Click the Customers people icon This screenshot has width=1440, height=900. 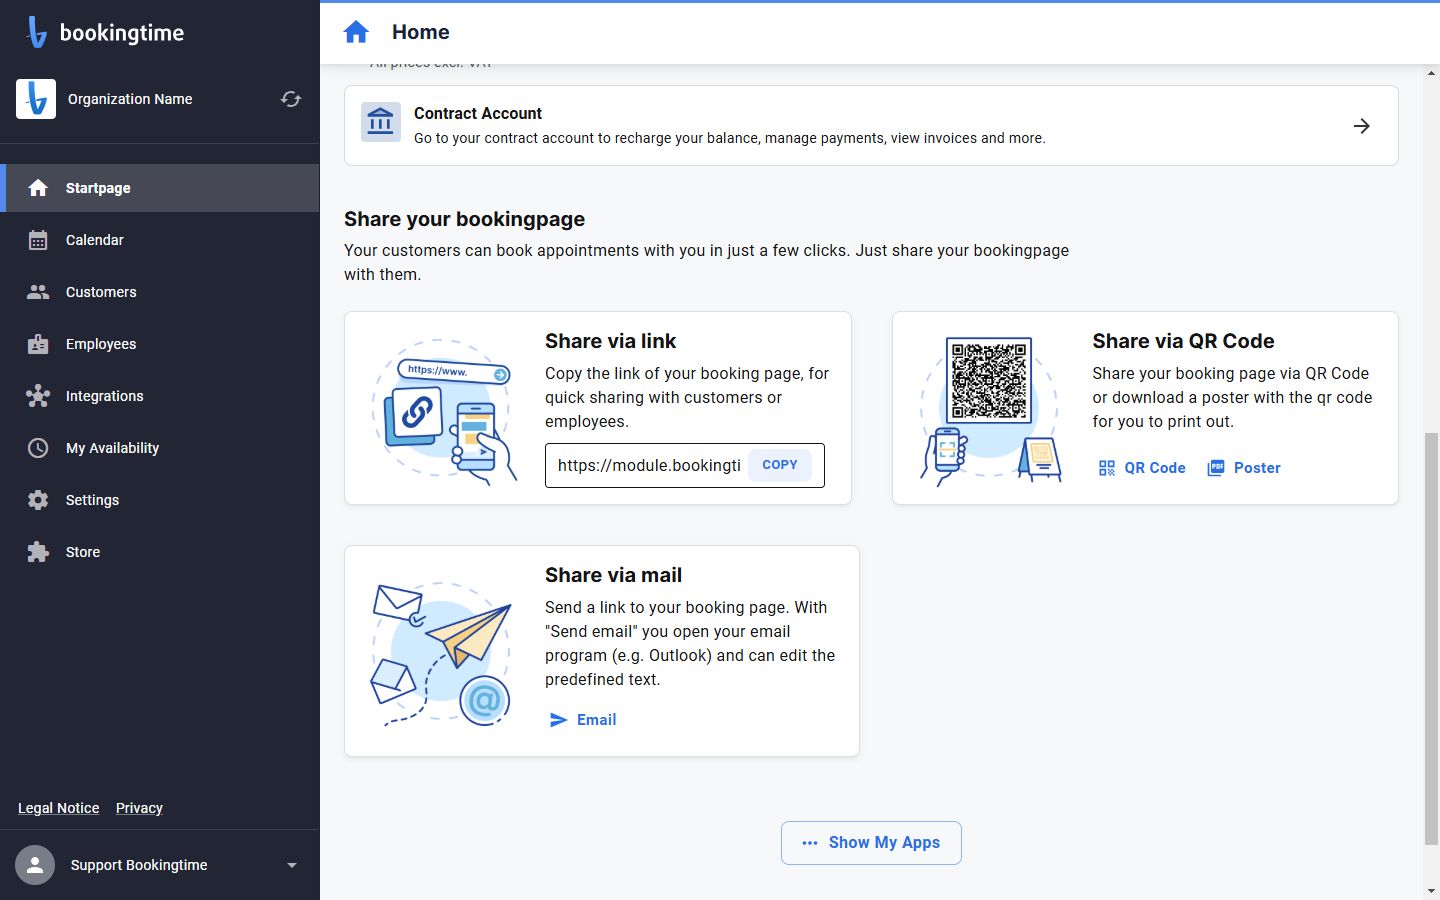[x=38, y=292]
